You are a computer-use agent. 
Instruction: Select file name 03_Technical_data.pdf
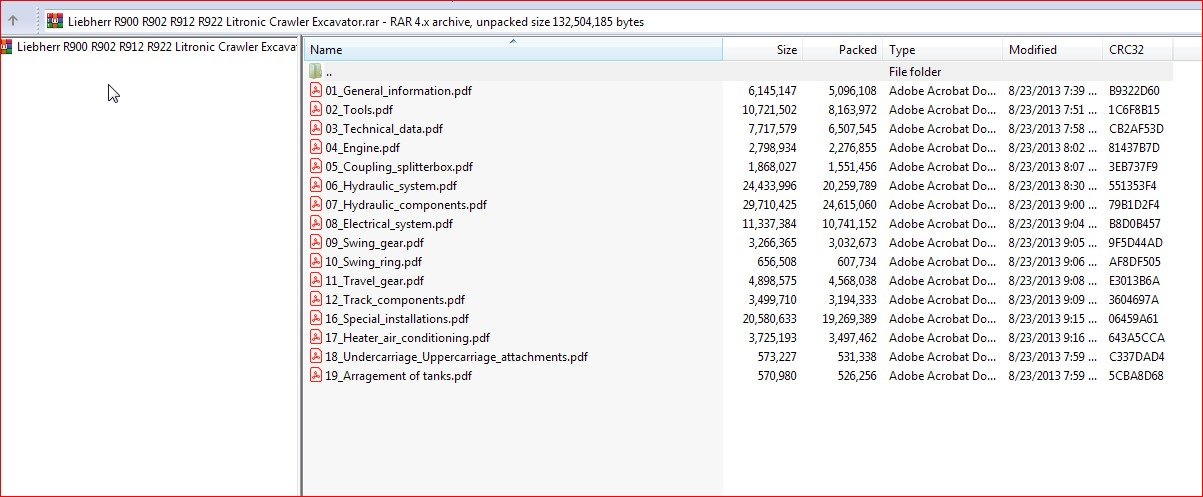pos(384,129)
